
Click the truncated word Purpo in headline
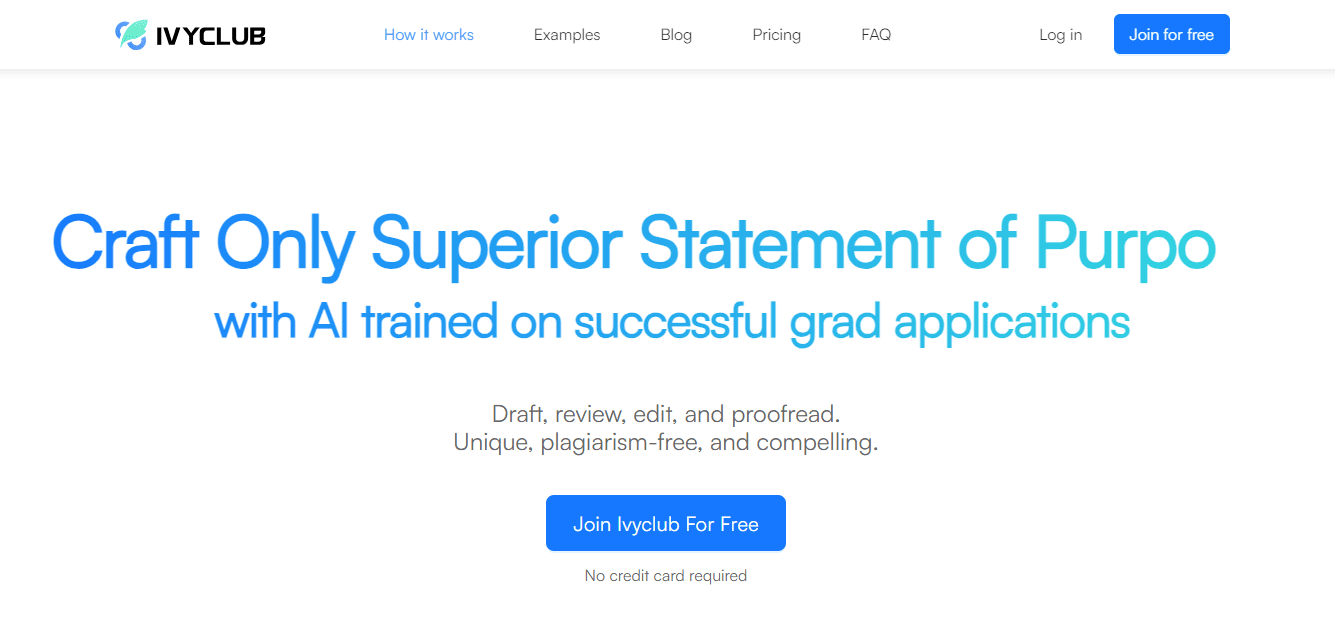click(x=1125, y=244)
